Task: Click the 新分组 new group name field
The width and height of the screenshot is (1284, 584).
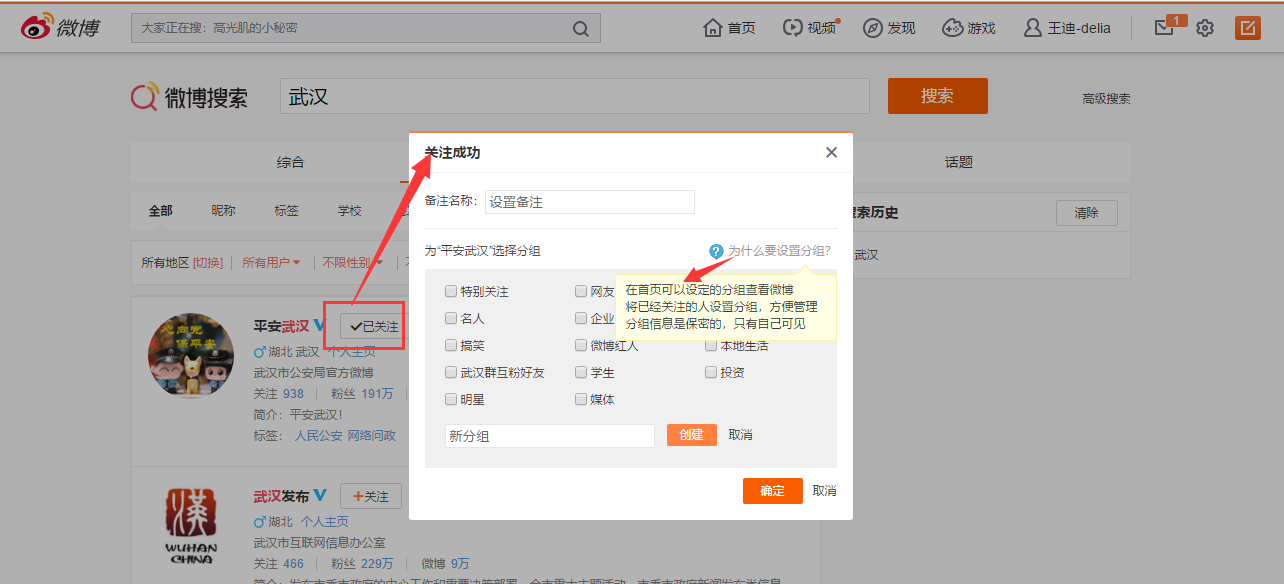Action: pos(550,436)
